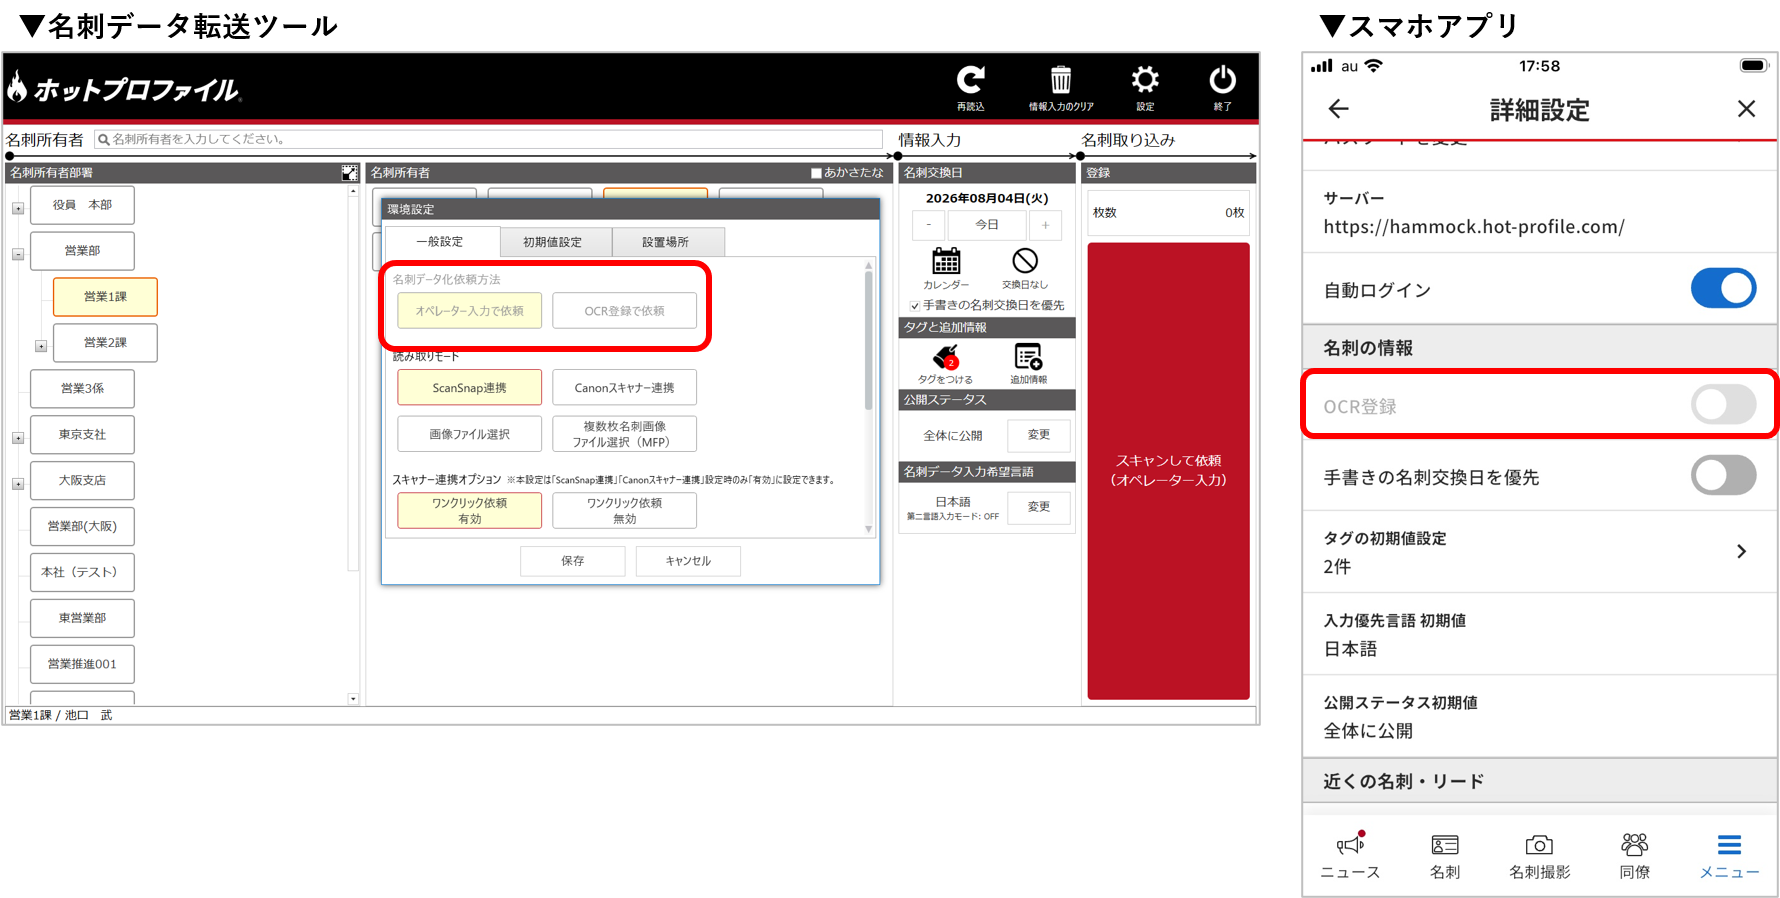Viewport: 1780px width, 898px height.
Task: Click the 情報入力のクリア trash icon
Action: [1061, 80]
